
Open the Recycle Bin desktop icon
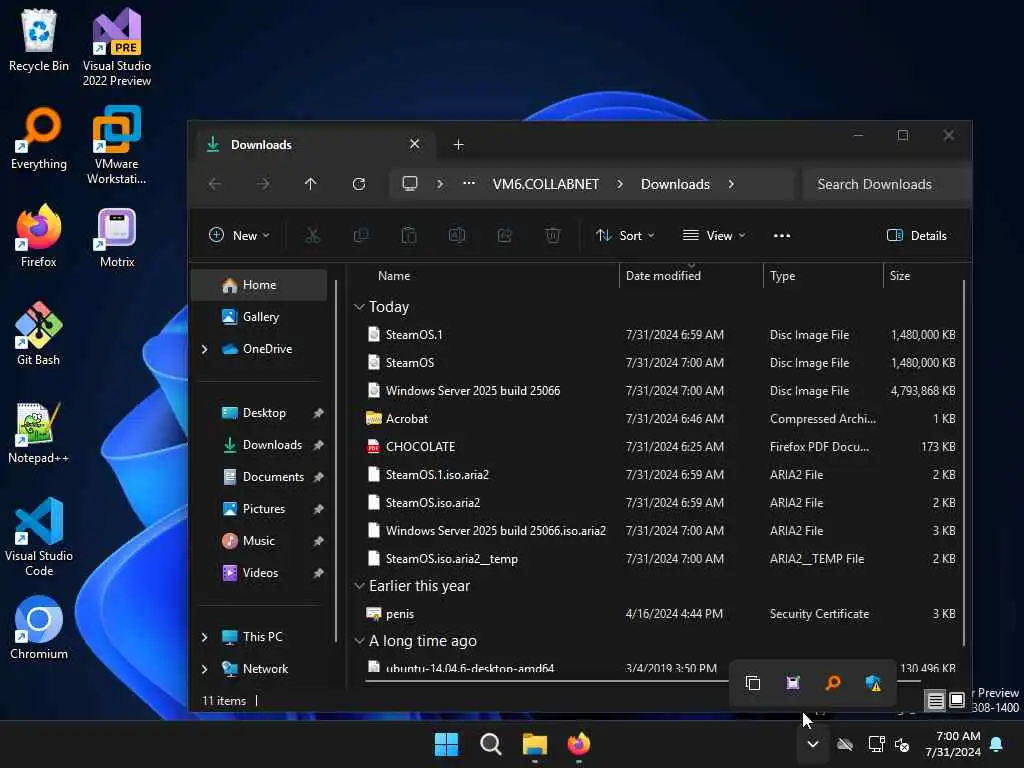[39, 40]
